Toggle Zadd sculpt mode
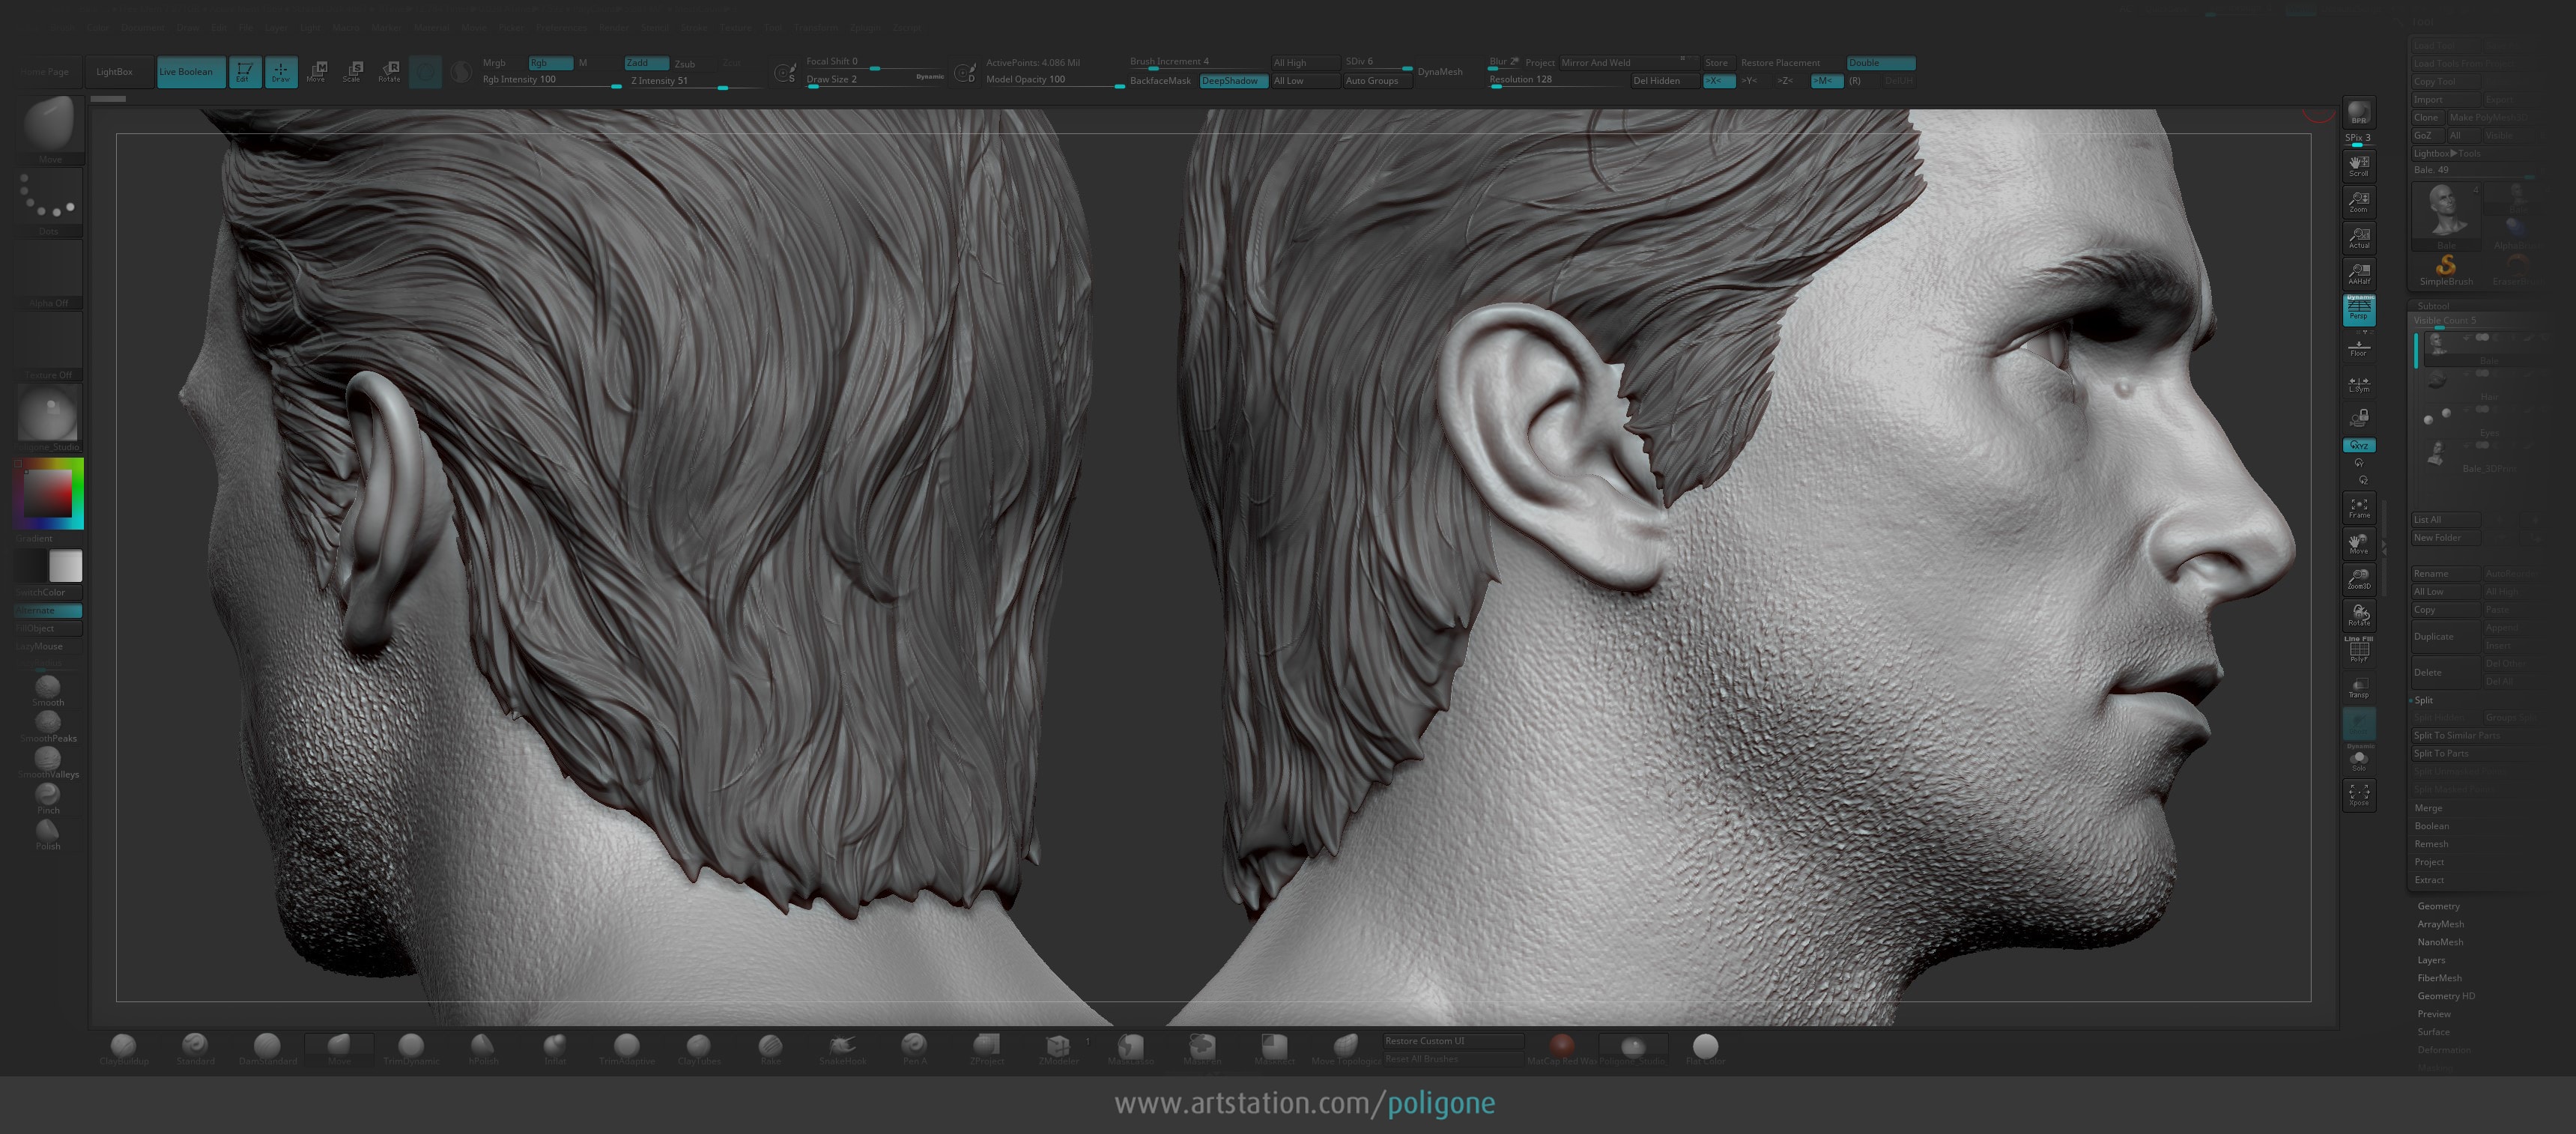This screenshot has width=2576, height=1134. pyautogui.click(x=645, y=62)
